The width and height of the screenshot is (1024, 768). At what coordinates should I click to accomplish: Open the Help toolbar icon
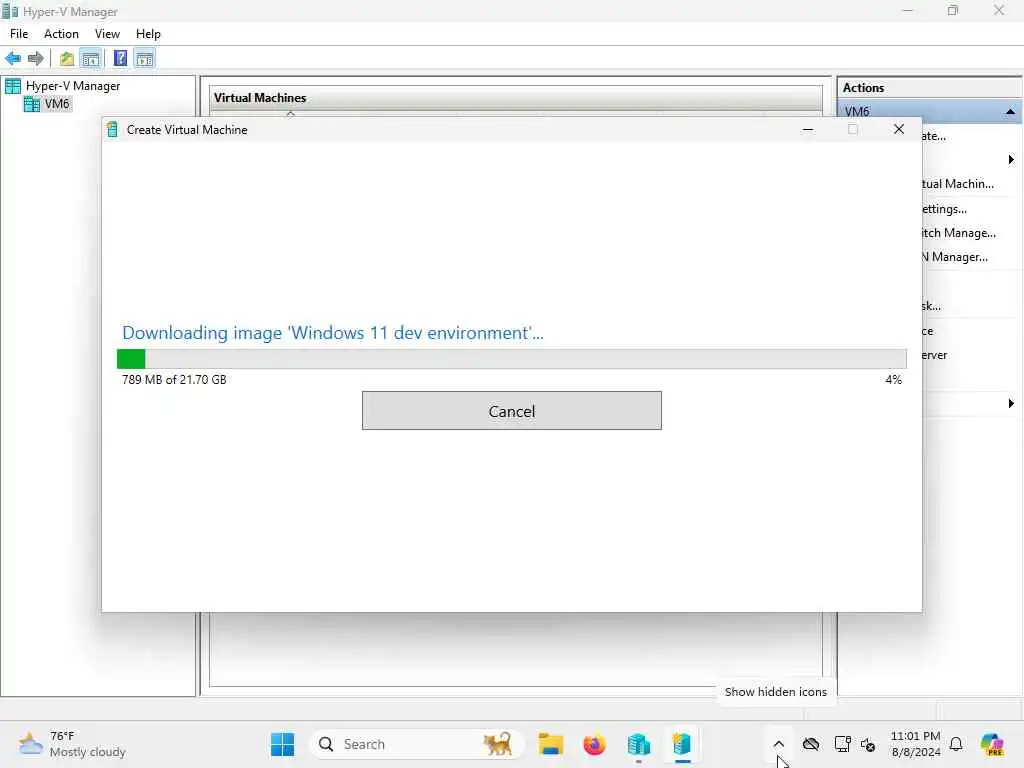[x=120, y=58]
